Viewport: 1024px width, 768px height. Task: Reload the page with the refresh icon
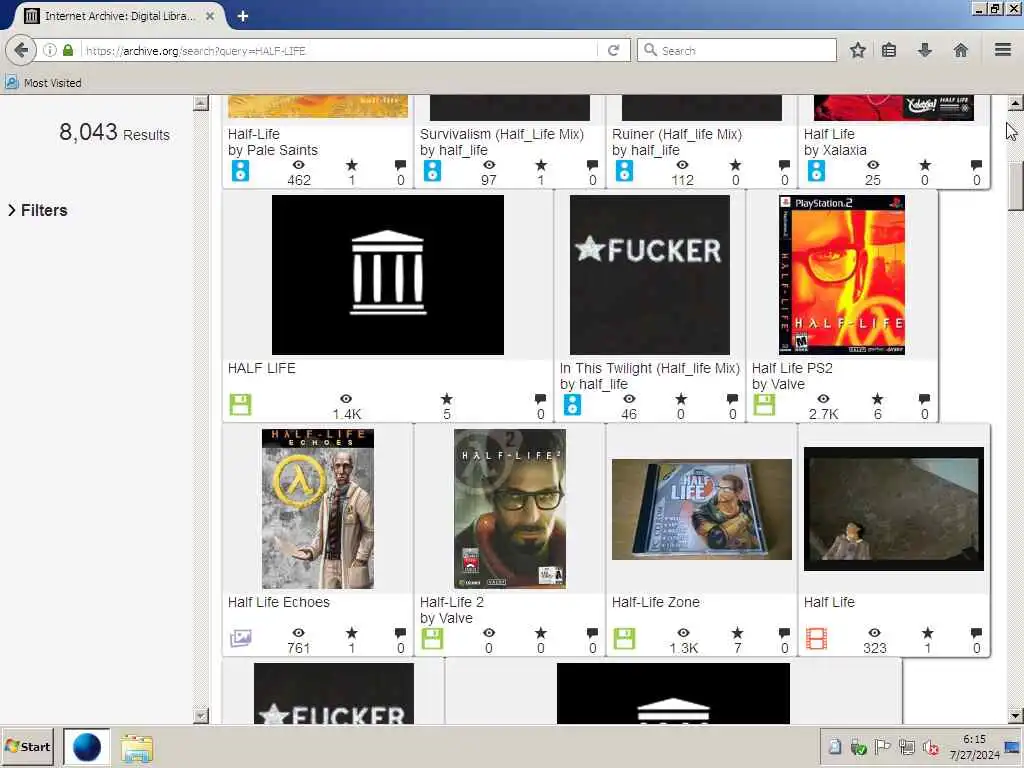point(613,50)
